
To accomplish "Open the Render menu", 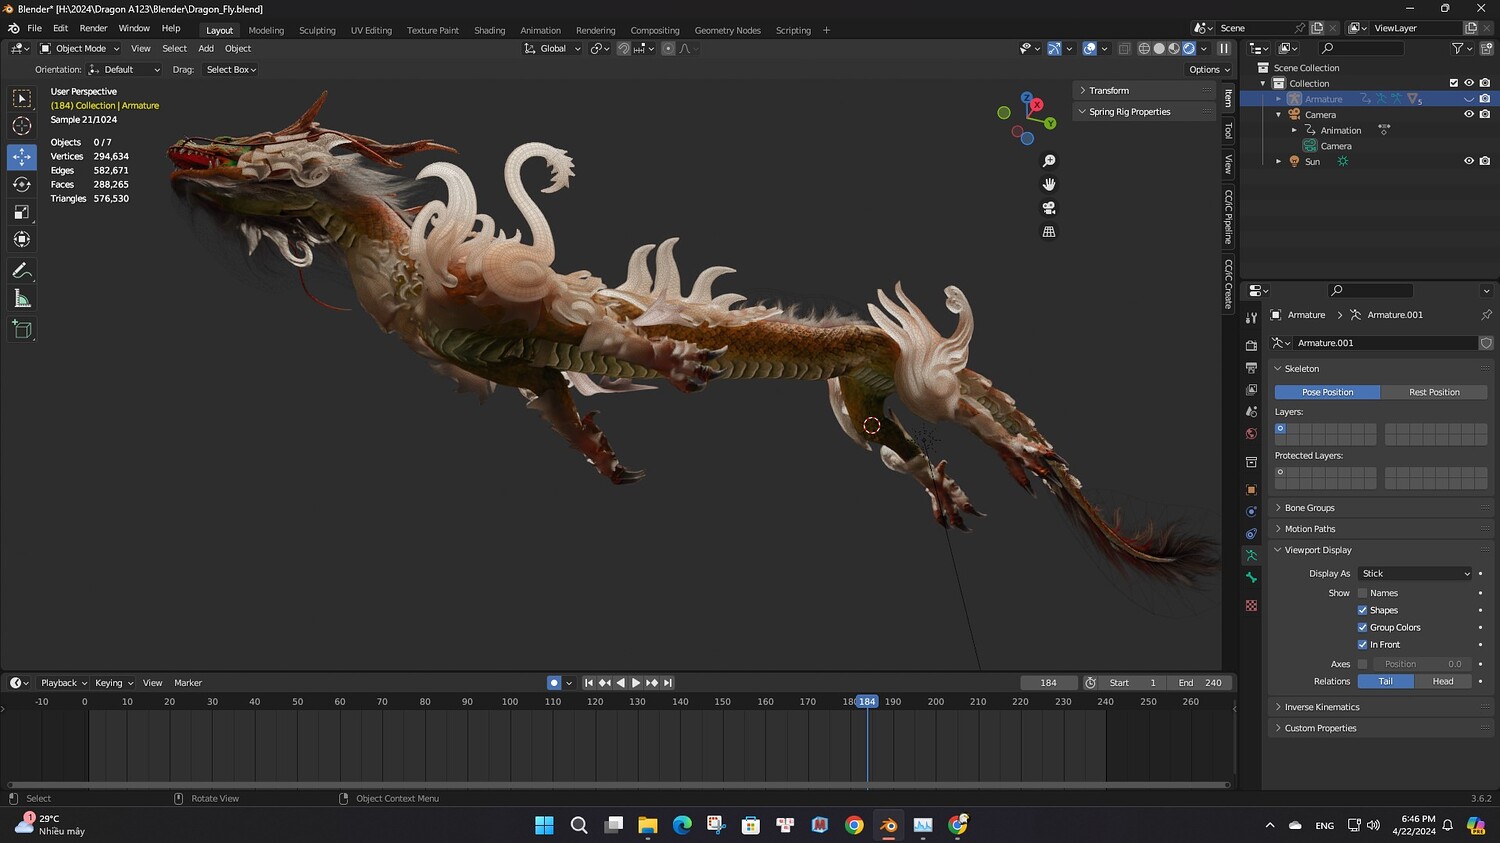I will tap(93, 28).
